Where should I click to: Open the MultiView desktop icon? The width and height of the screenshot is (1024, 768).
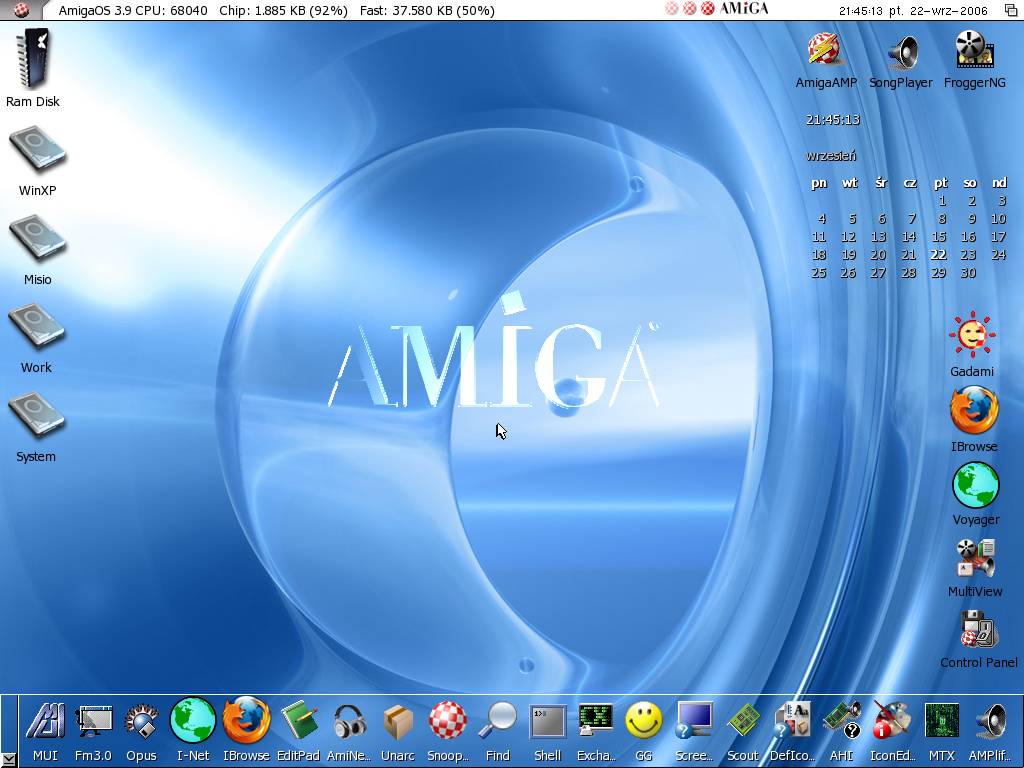[x=975, y=558]
